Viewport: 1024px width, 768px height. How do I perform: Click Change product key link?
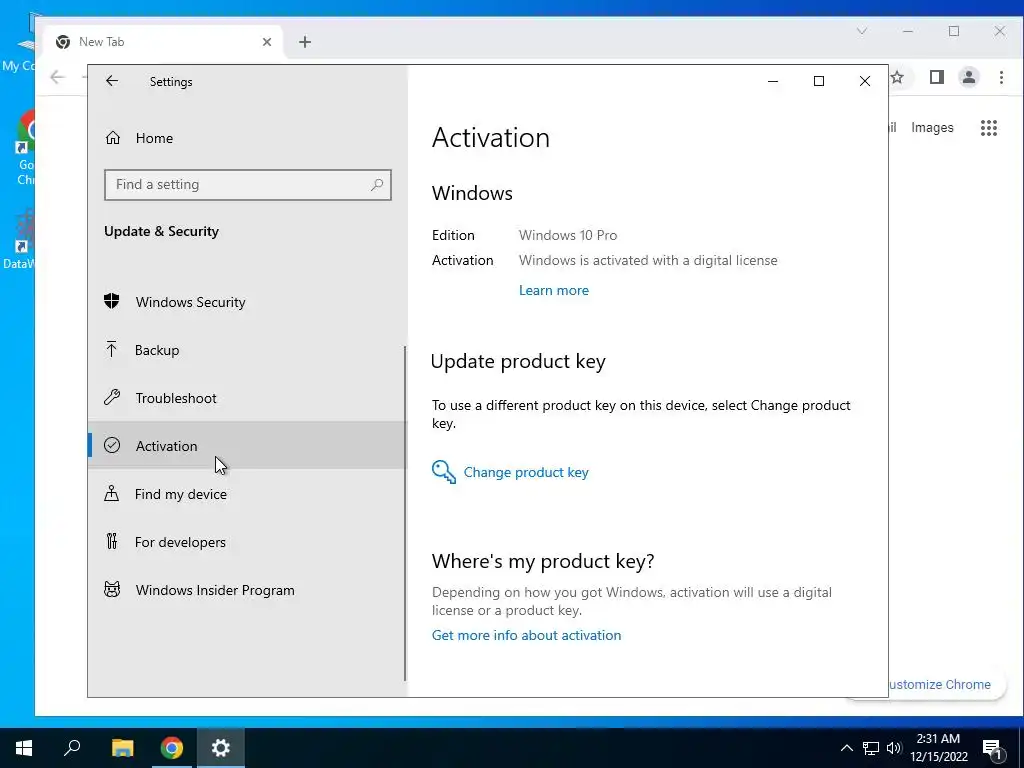click(x=526, y=472)
